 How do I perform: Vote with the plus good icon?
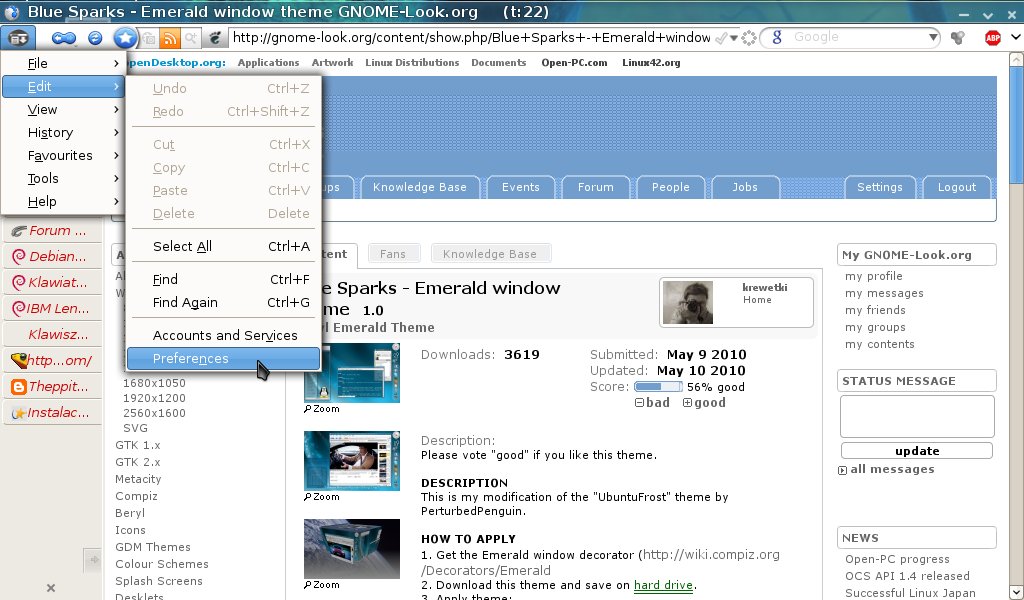[687, 403]
